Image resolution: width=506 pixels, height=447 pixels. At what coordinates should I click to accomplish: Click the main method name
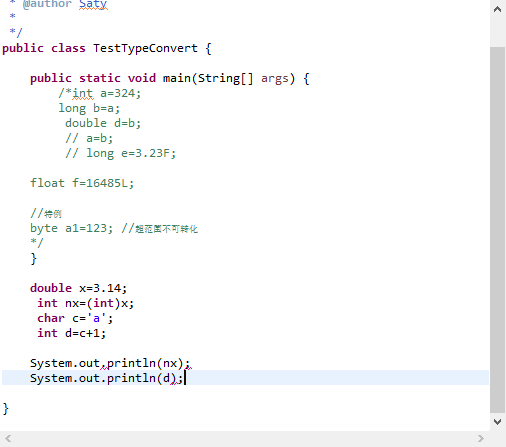(x=177, y=78)
